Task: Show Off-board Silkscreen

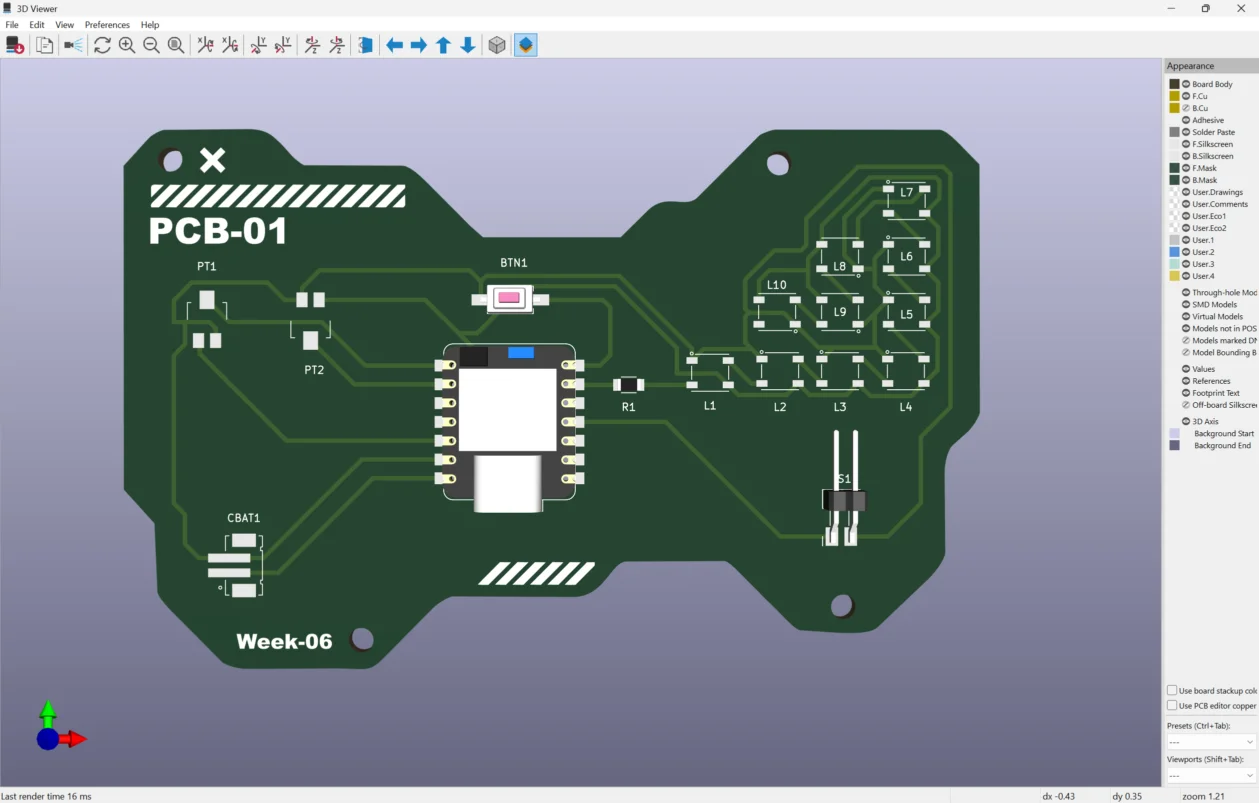Action: [x=1186, y=405]
